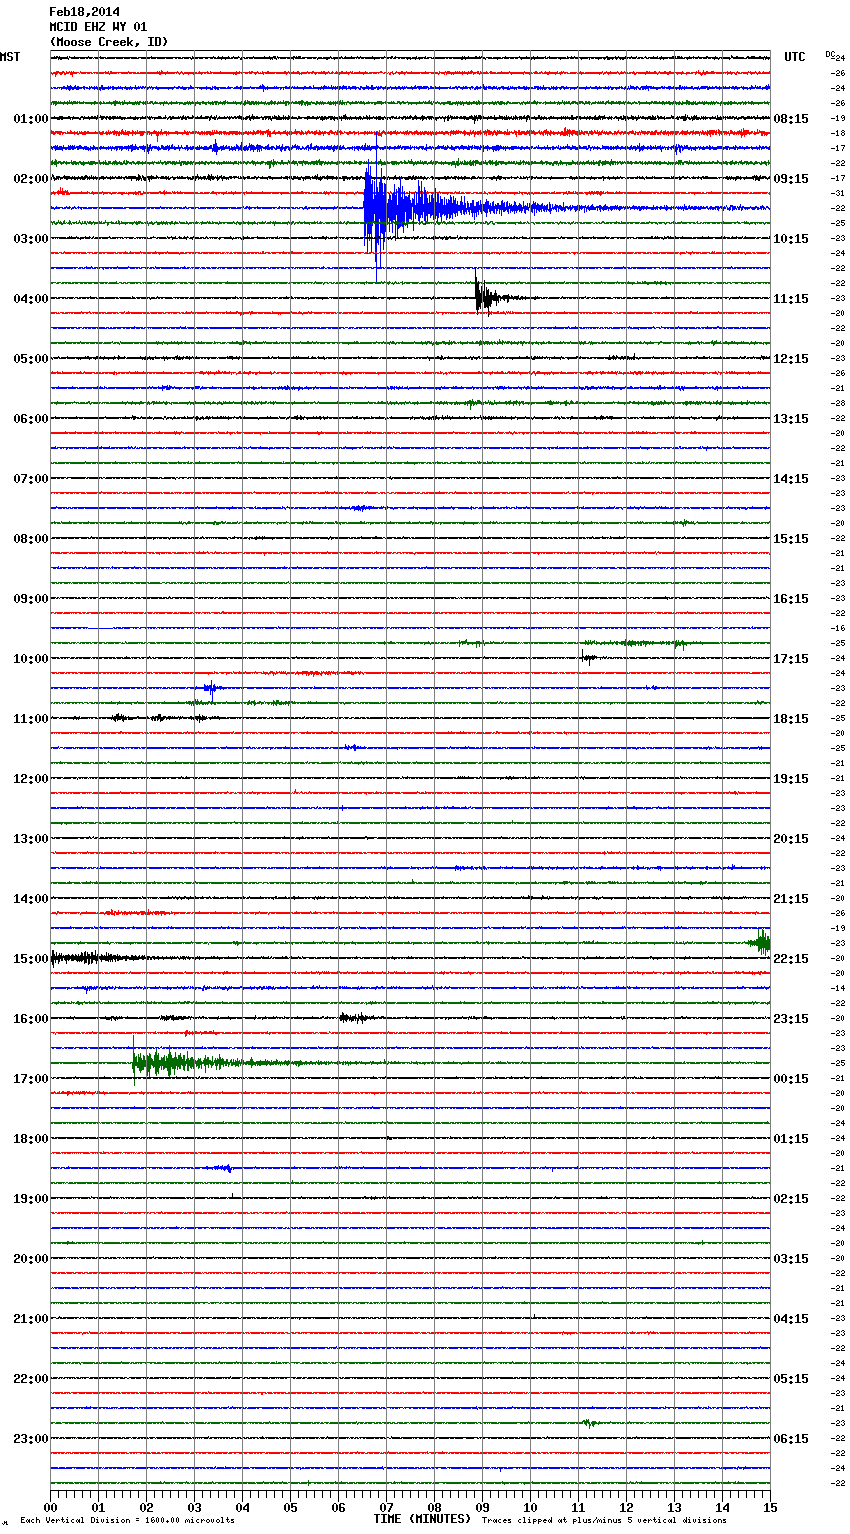The height and width of the screenshot is (1534, 850).
Task: Click the x-axis minute tick label 15
Action: (x=770, y=1507)
